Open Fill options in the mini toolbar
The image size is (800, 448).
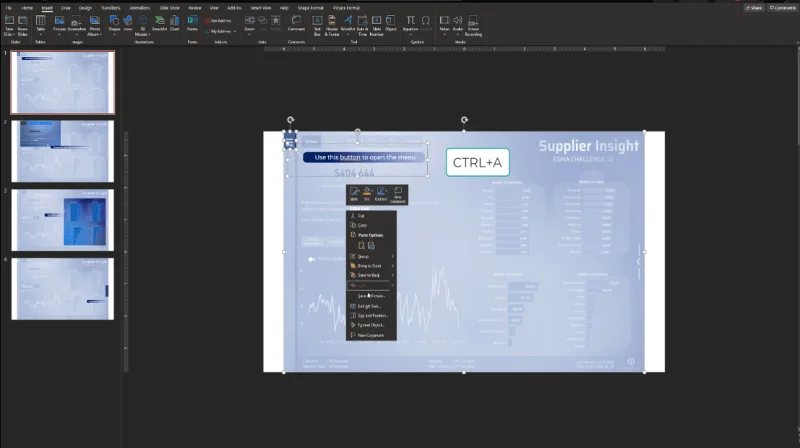click(x=367, y=194)
